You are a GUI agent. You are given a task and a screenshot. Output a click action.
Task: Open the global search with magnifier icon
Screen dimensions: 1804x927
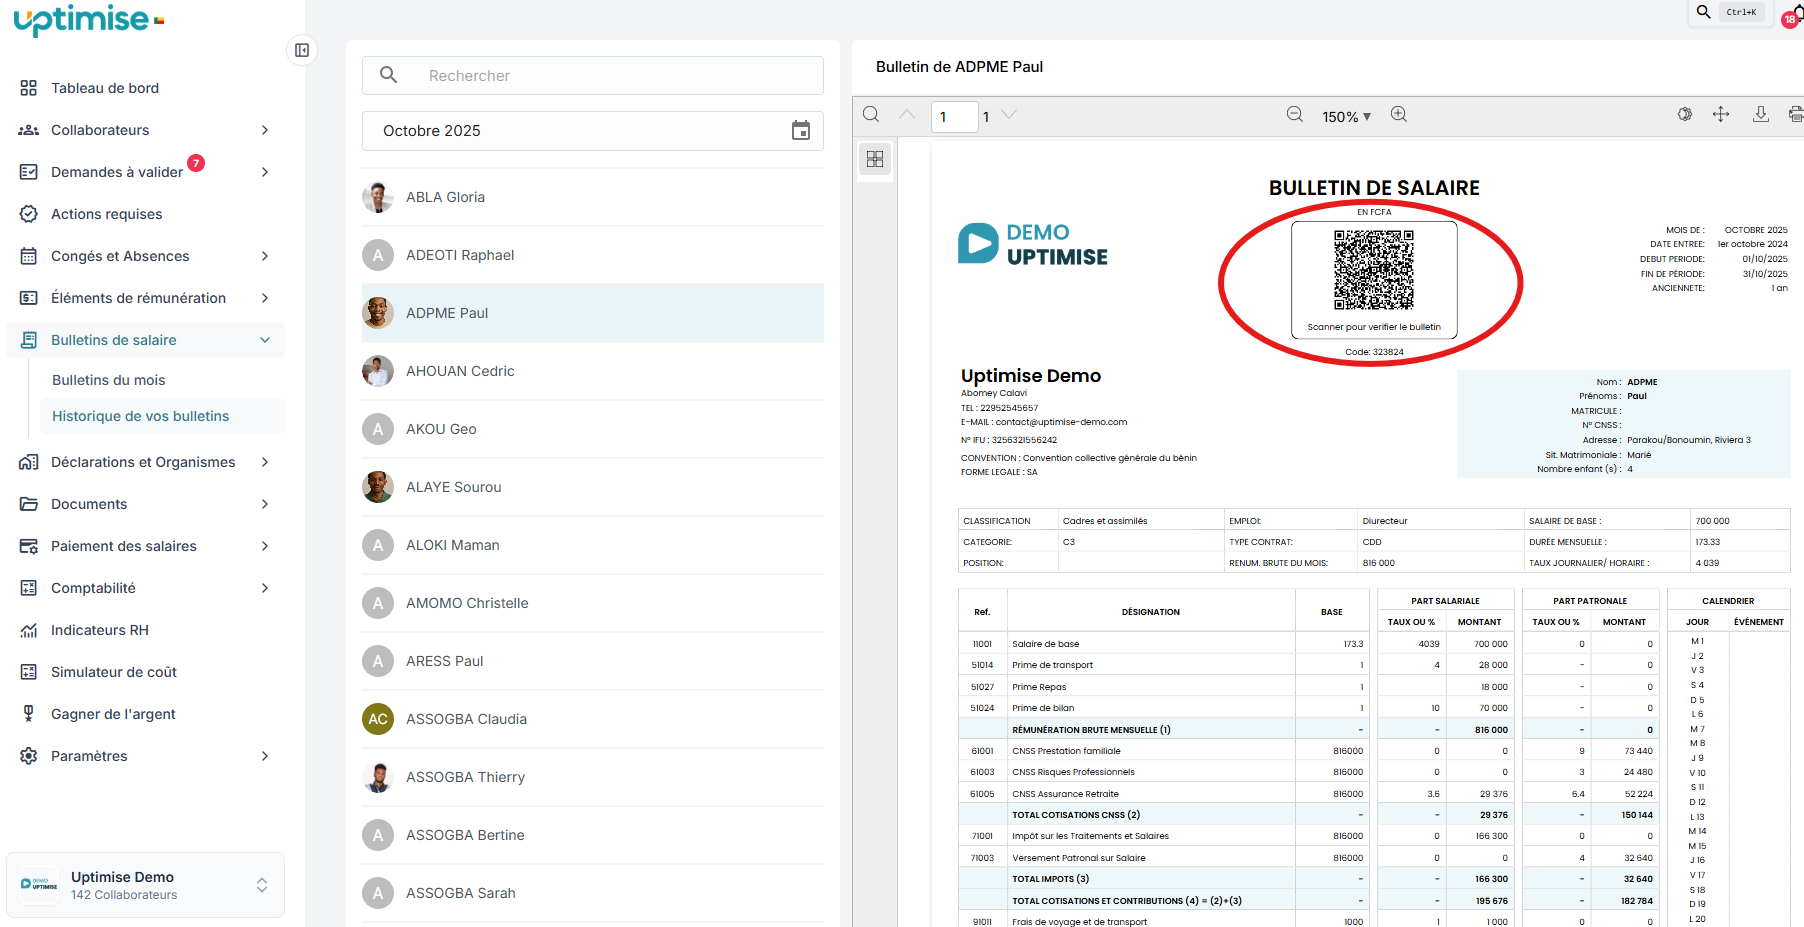coord(1704,12)
